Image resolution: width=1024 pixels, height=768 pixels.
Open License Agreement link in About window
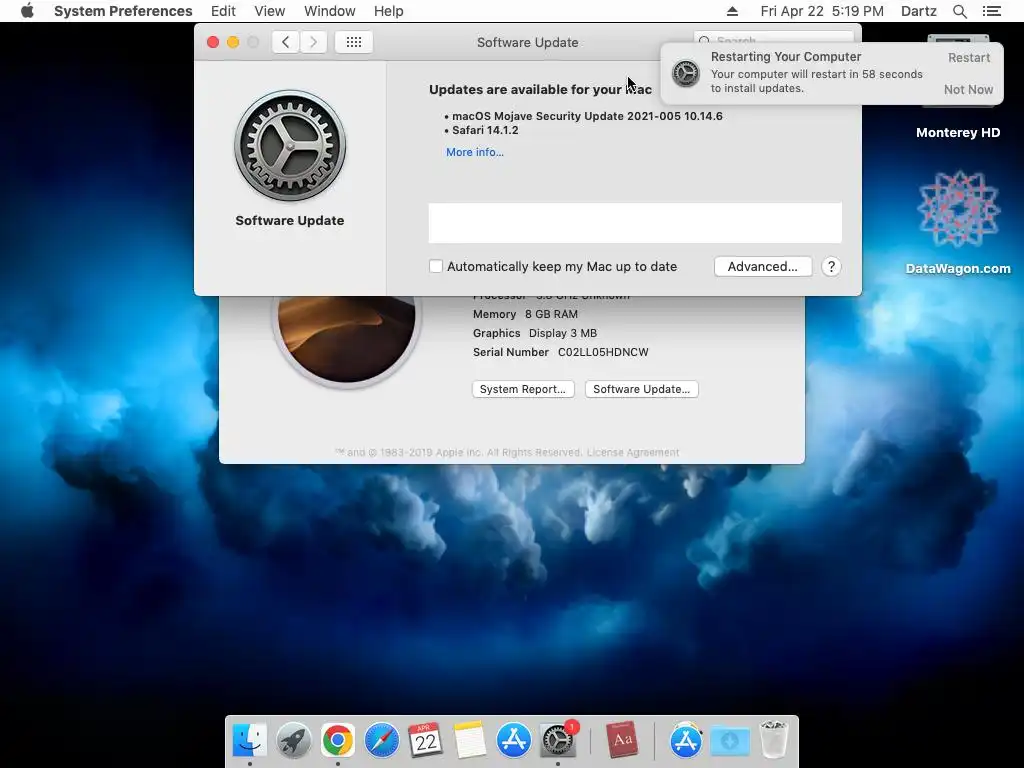pyautogui.click(x=633, y=453)
